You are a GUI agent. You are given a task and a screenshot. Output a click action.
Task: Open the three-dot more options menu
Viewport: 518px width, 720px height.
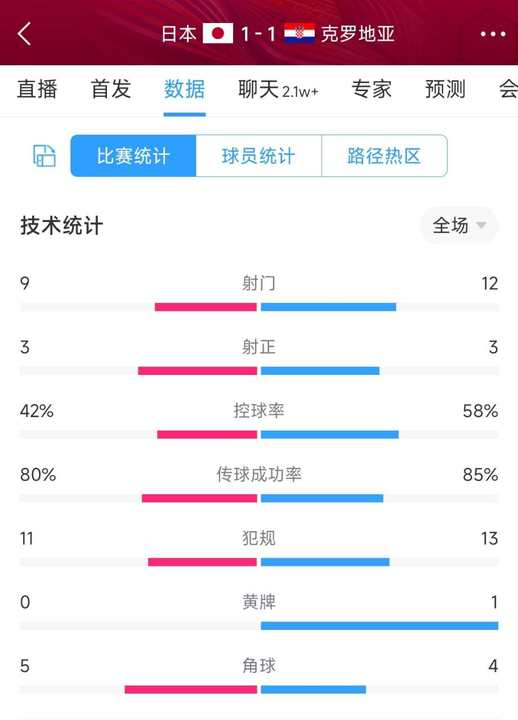pyautogui.click(x=493, y=34)
